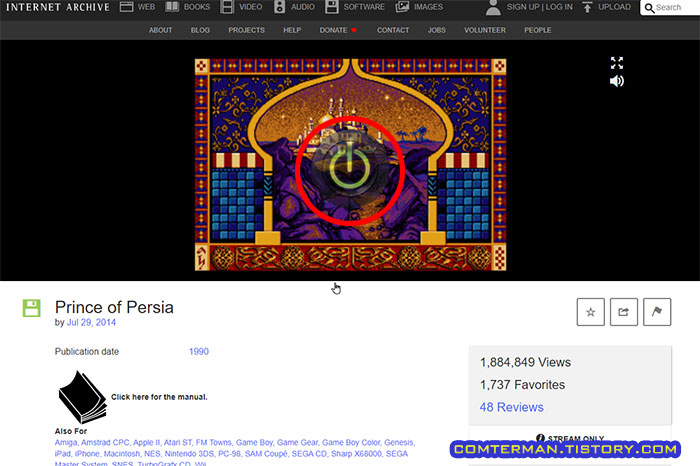Open the user account silhouette icon
This screenshot has width=700, height=466.
click(x=493, y=7)
